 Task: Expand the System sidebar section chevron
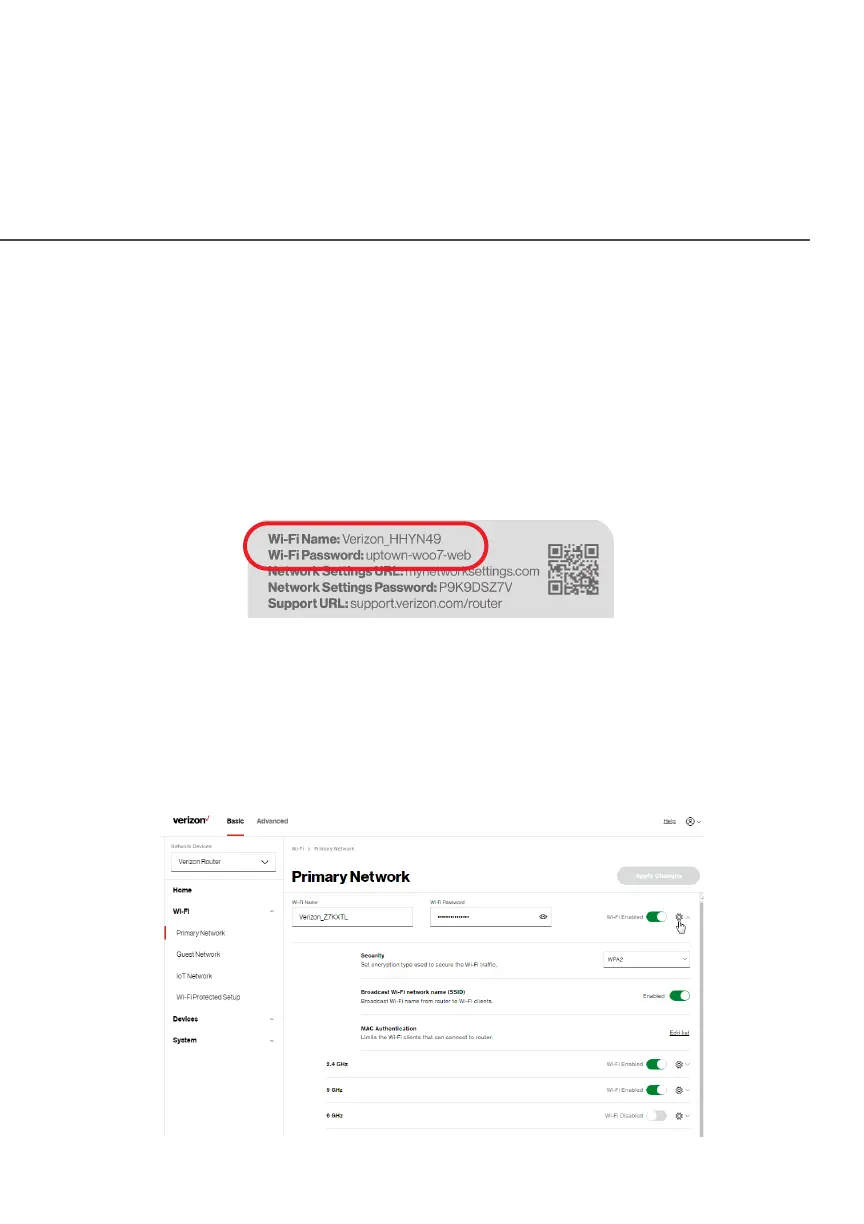click(x=271, y=1041)
